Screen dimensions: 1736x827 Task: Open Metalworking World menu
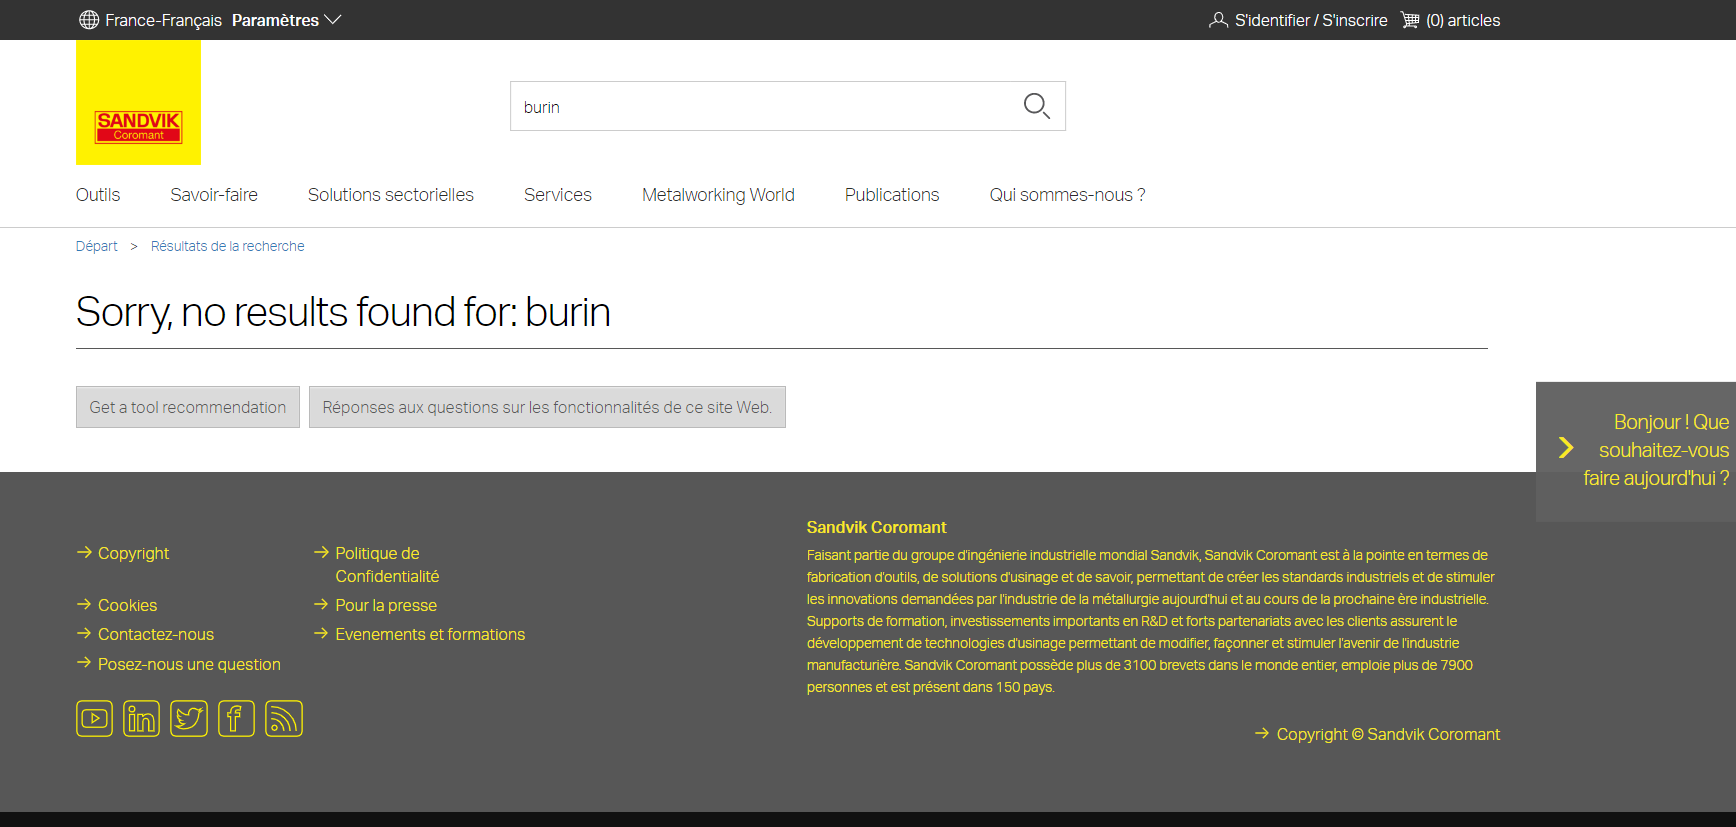coord(718,195)
